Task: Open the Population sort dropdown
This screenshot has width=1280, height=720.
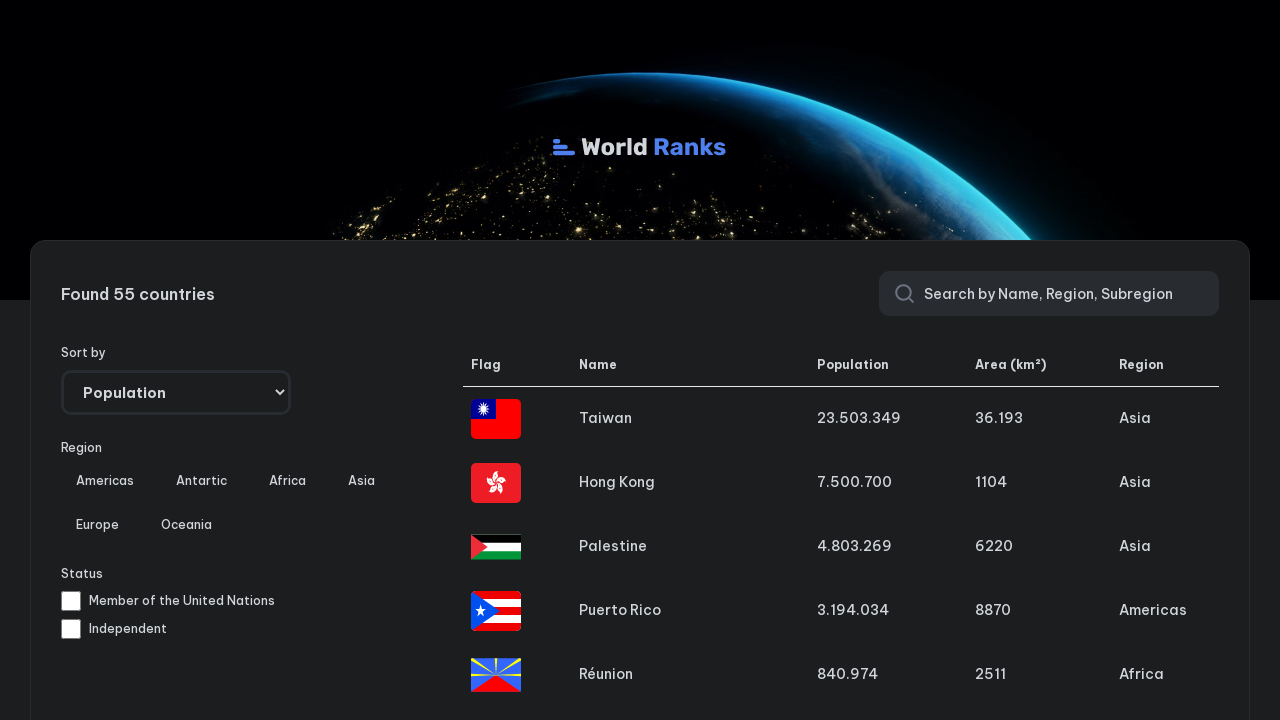Action: tap(176, 392)
